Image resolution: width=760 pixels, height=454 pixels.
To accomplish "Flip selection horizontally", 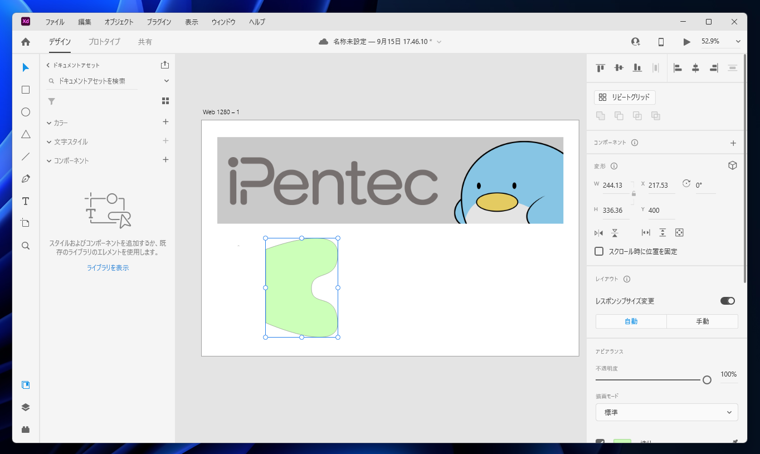I will [x=599, y=233].
